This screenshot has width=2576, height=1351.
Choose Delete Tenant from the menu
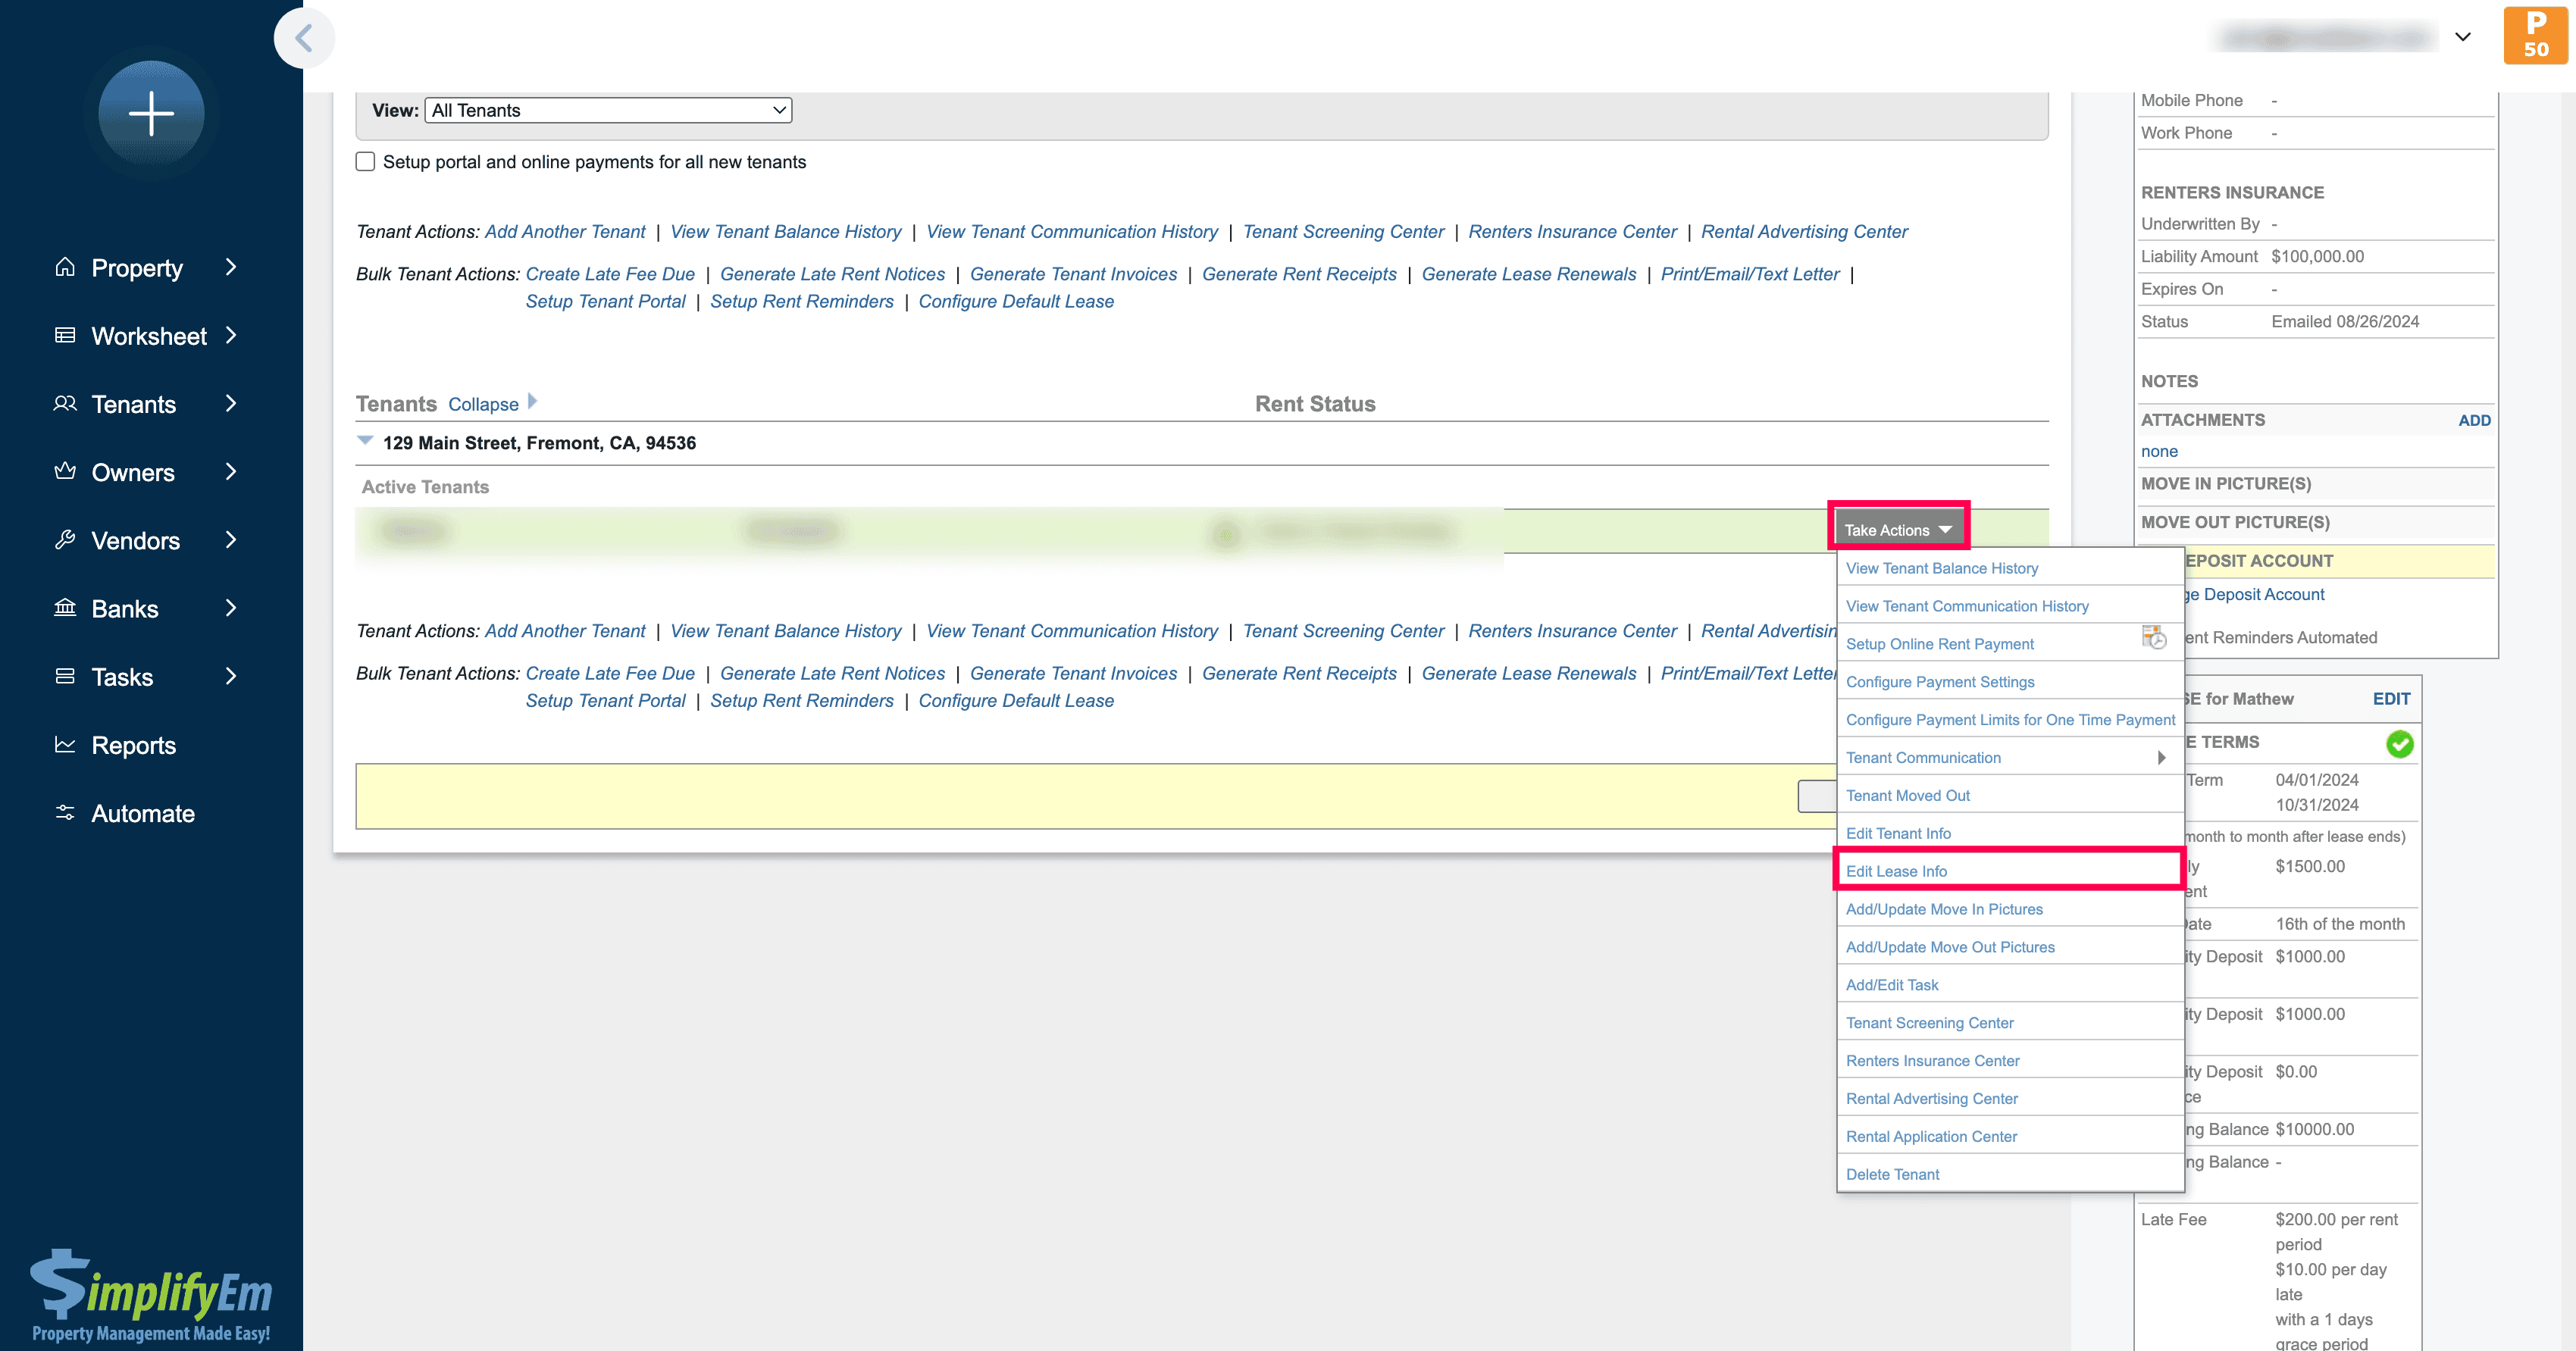click(x=1892, y=1174)
